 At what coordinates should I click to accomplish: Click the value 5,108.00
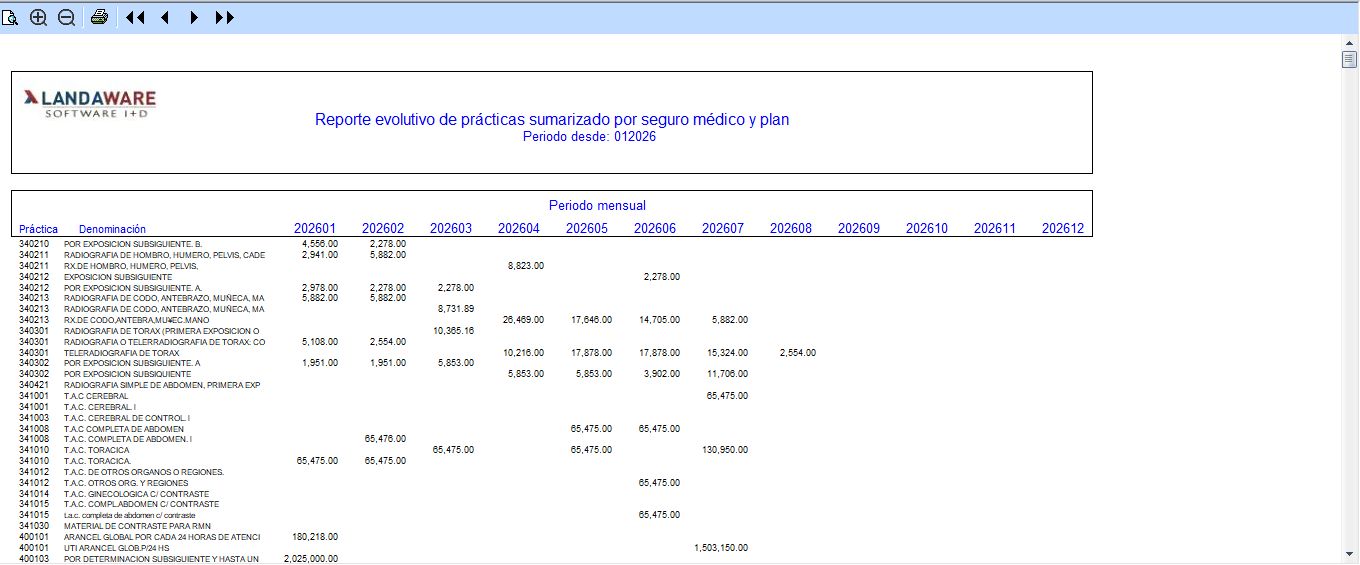(320, 342)
